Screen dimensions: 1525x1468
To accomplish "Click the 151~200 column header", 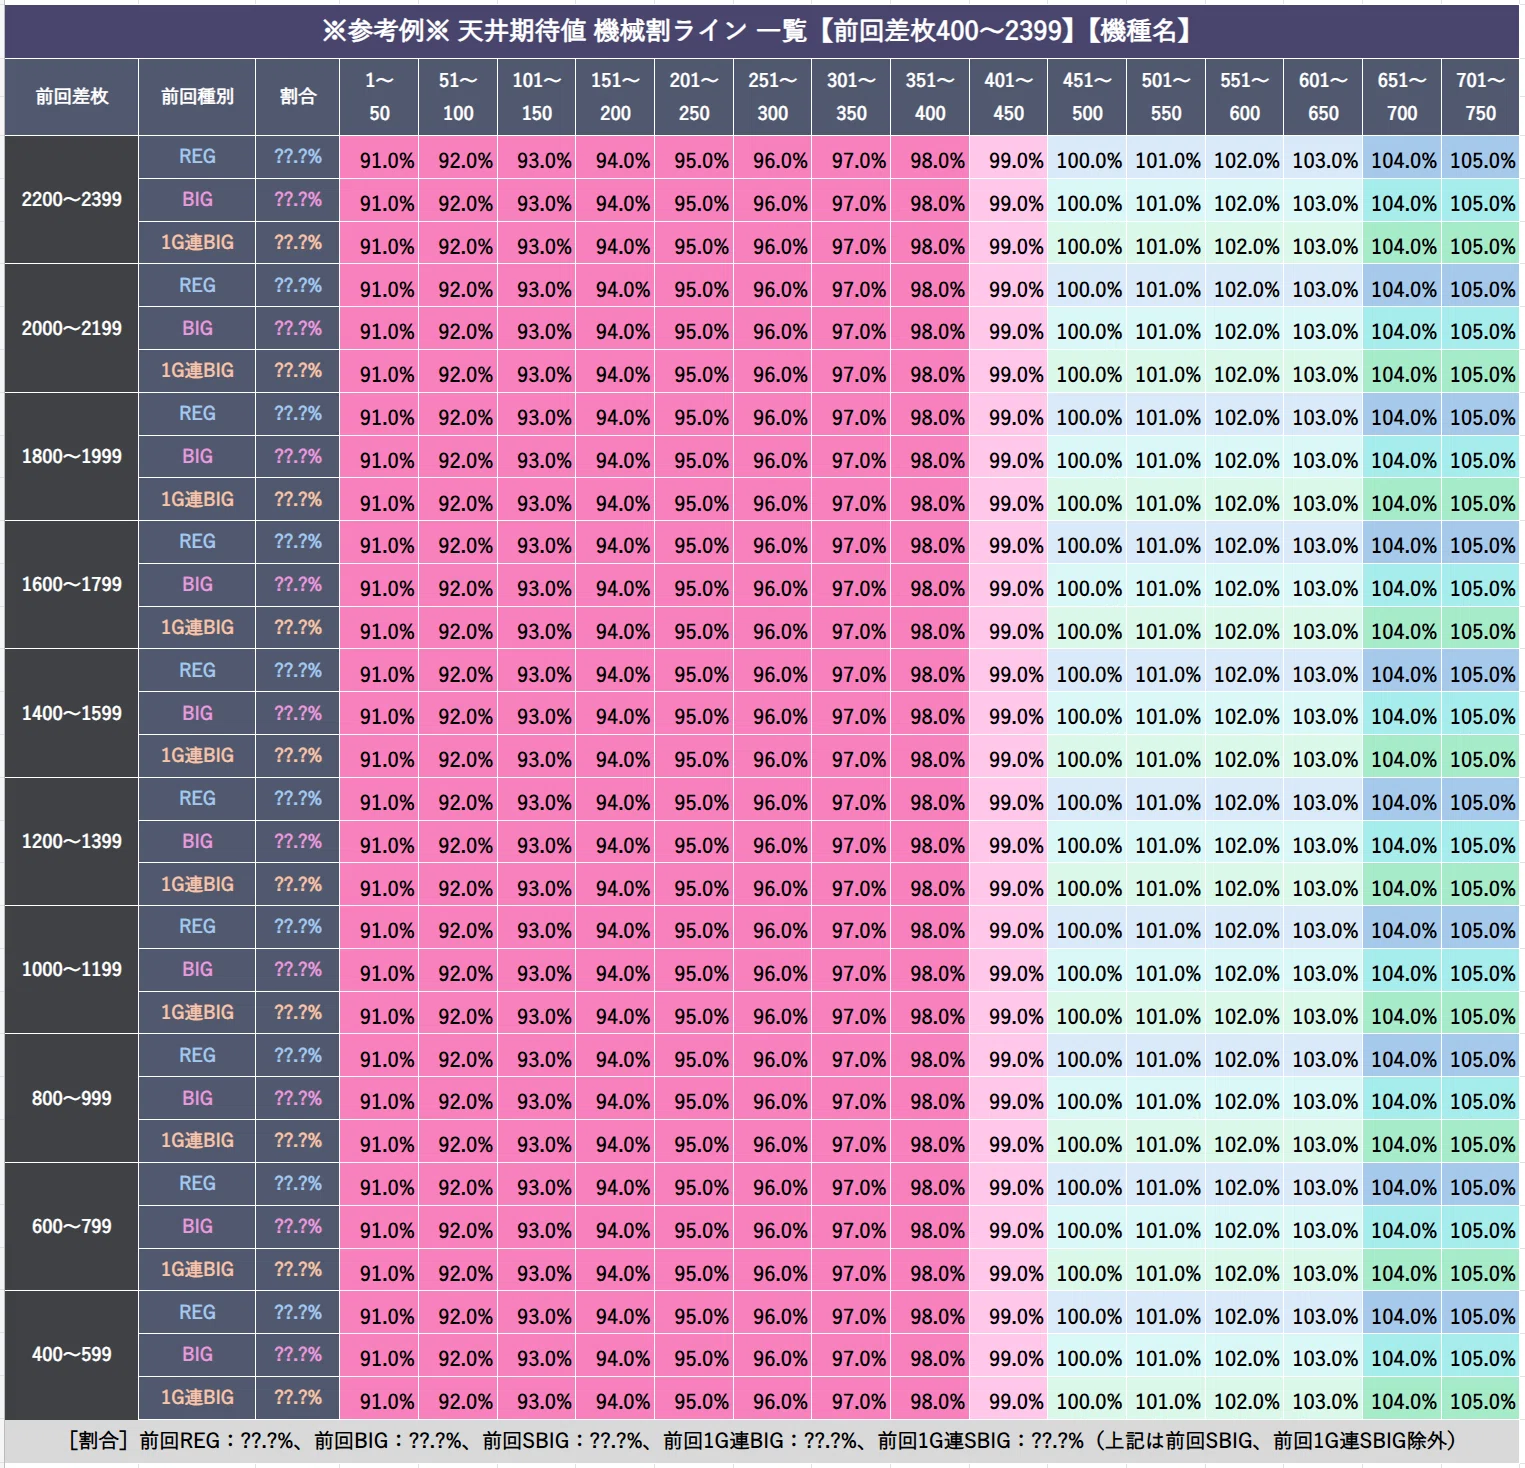I will tap(615, 97).
